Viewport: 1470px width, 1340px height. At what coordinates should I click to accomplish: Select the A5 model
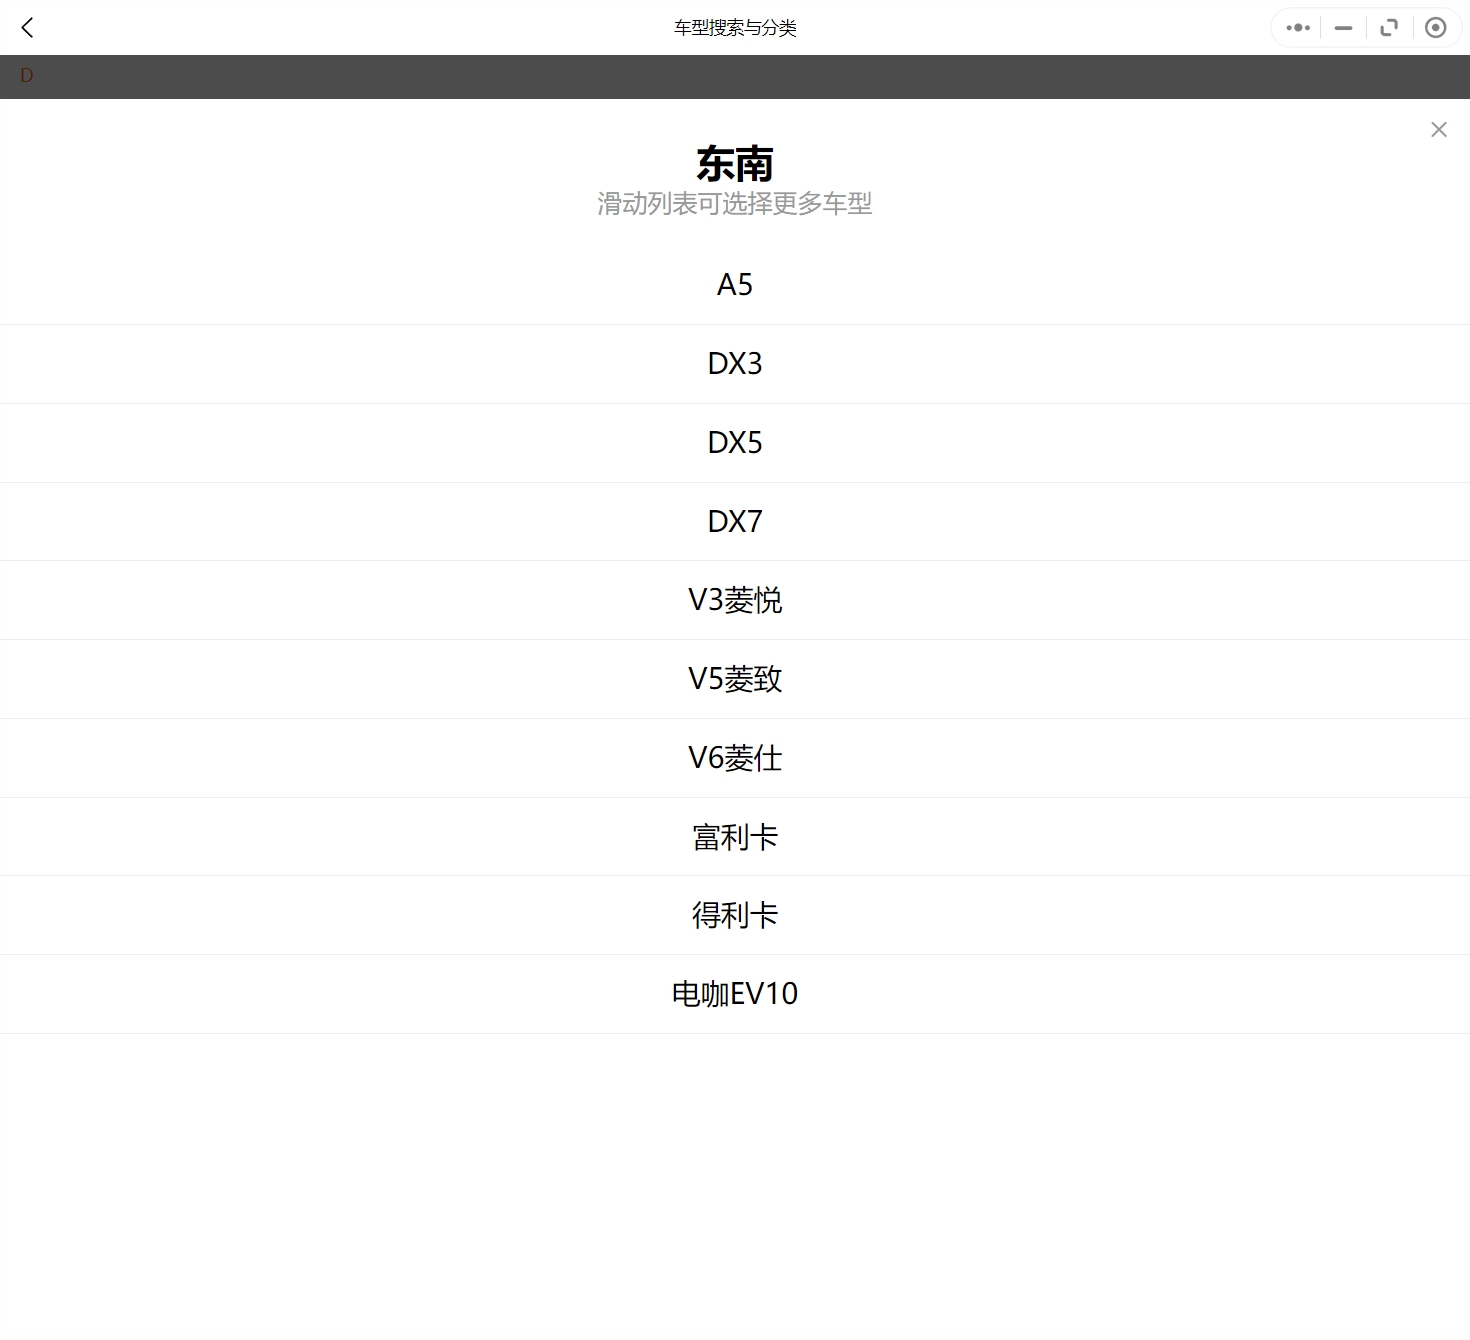coord(735,284)
